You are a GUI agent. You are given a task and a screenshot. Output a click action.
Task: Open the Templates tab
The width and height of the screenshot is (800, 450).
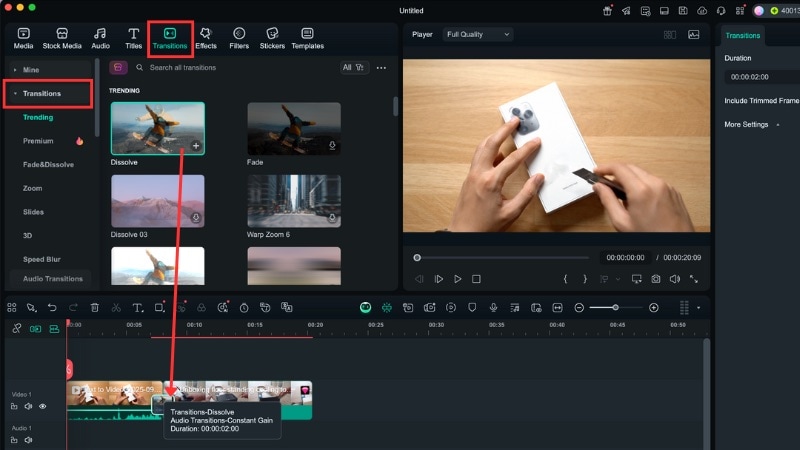click(x=307, y=39)
